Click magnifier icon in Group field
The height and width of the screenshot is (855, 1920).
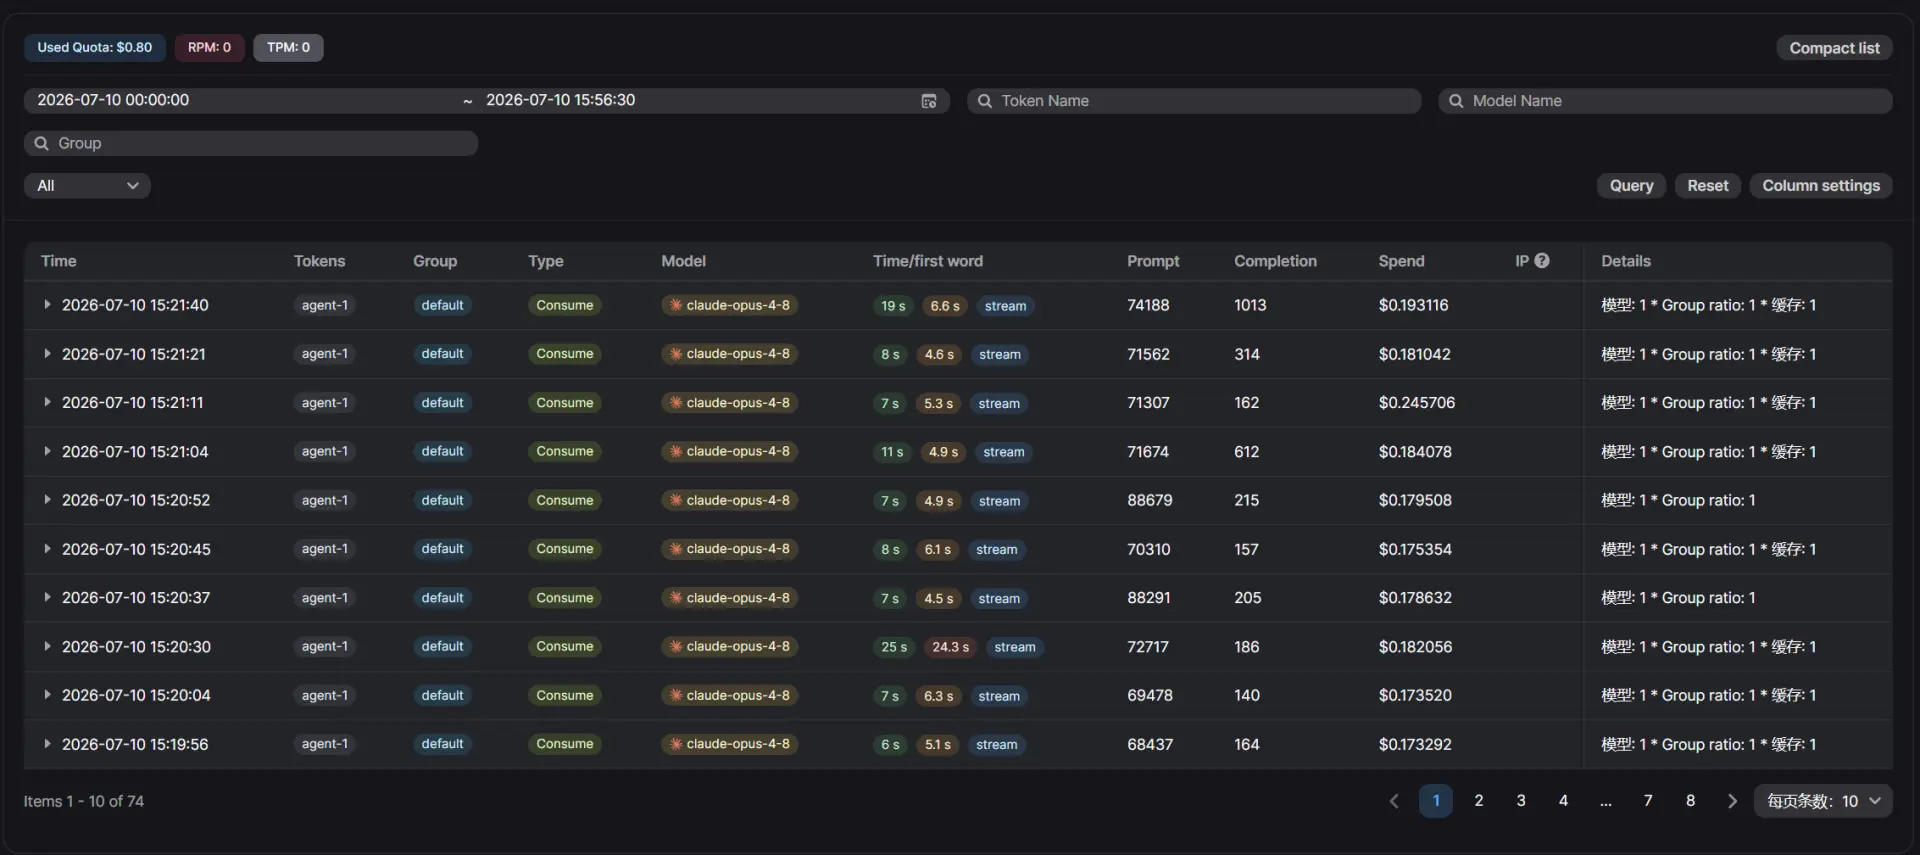point(41,143)
